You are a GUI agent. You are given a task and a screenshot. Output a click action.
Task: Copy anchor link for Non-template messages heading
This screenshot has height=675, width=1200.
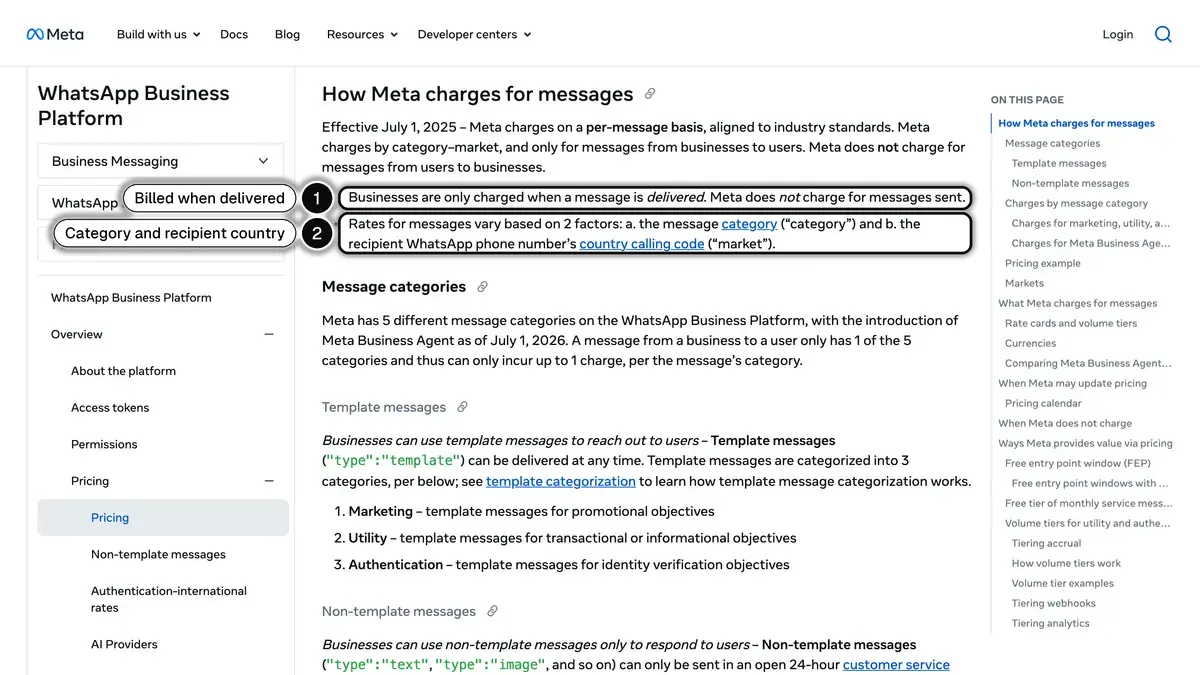coord(492,611)
